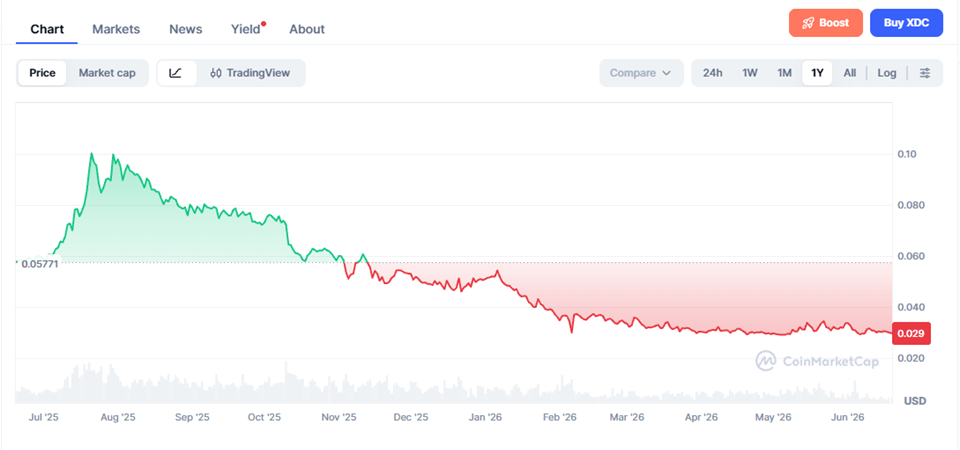The image size is (960, 450).
Task: Click the Oct '25 date label
Action: [x=264, y=418]
